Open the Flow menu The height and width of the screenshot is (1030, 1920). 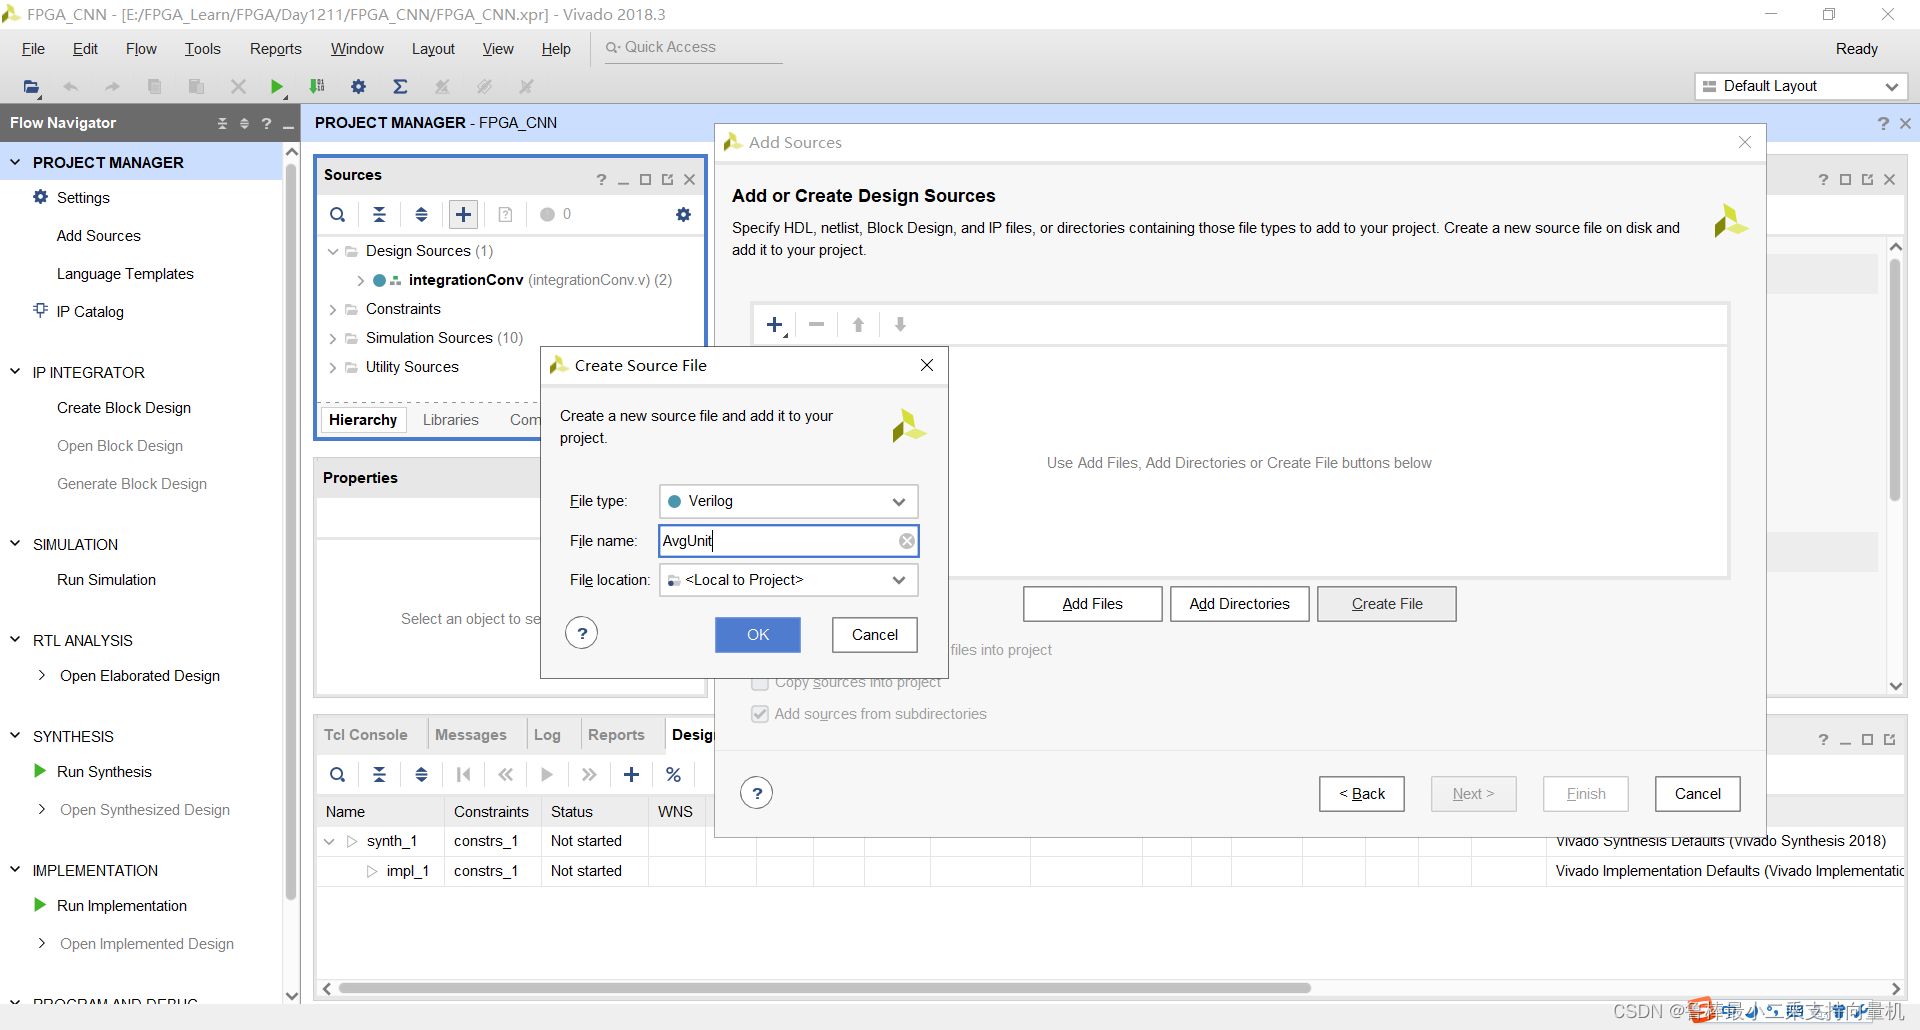[x=141, y=49]
